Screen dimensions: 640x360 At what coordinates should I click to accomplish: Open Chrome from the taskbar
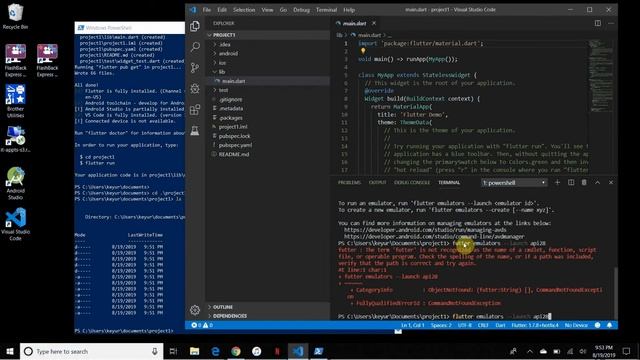236,351
